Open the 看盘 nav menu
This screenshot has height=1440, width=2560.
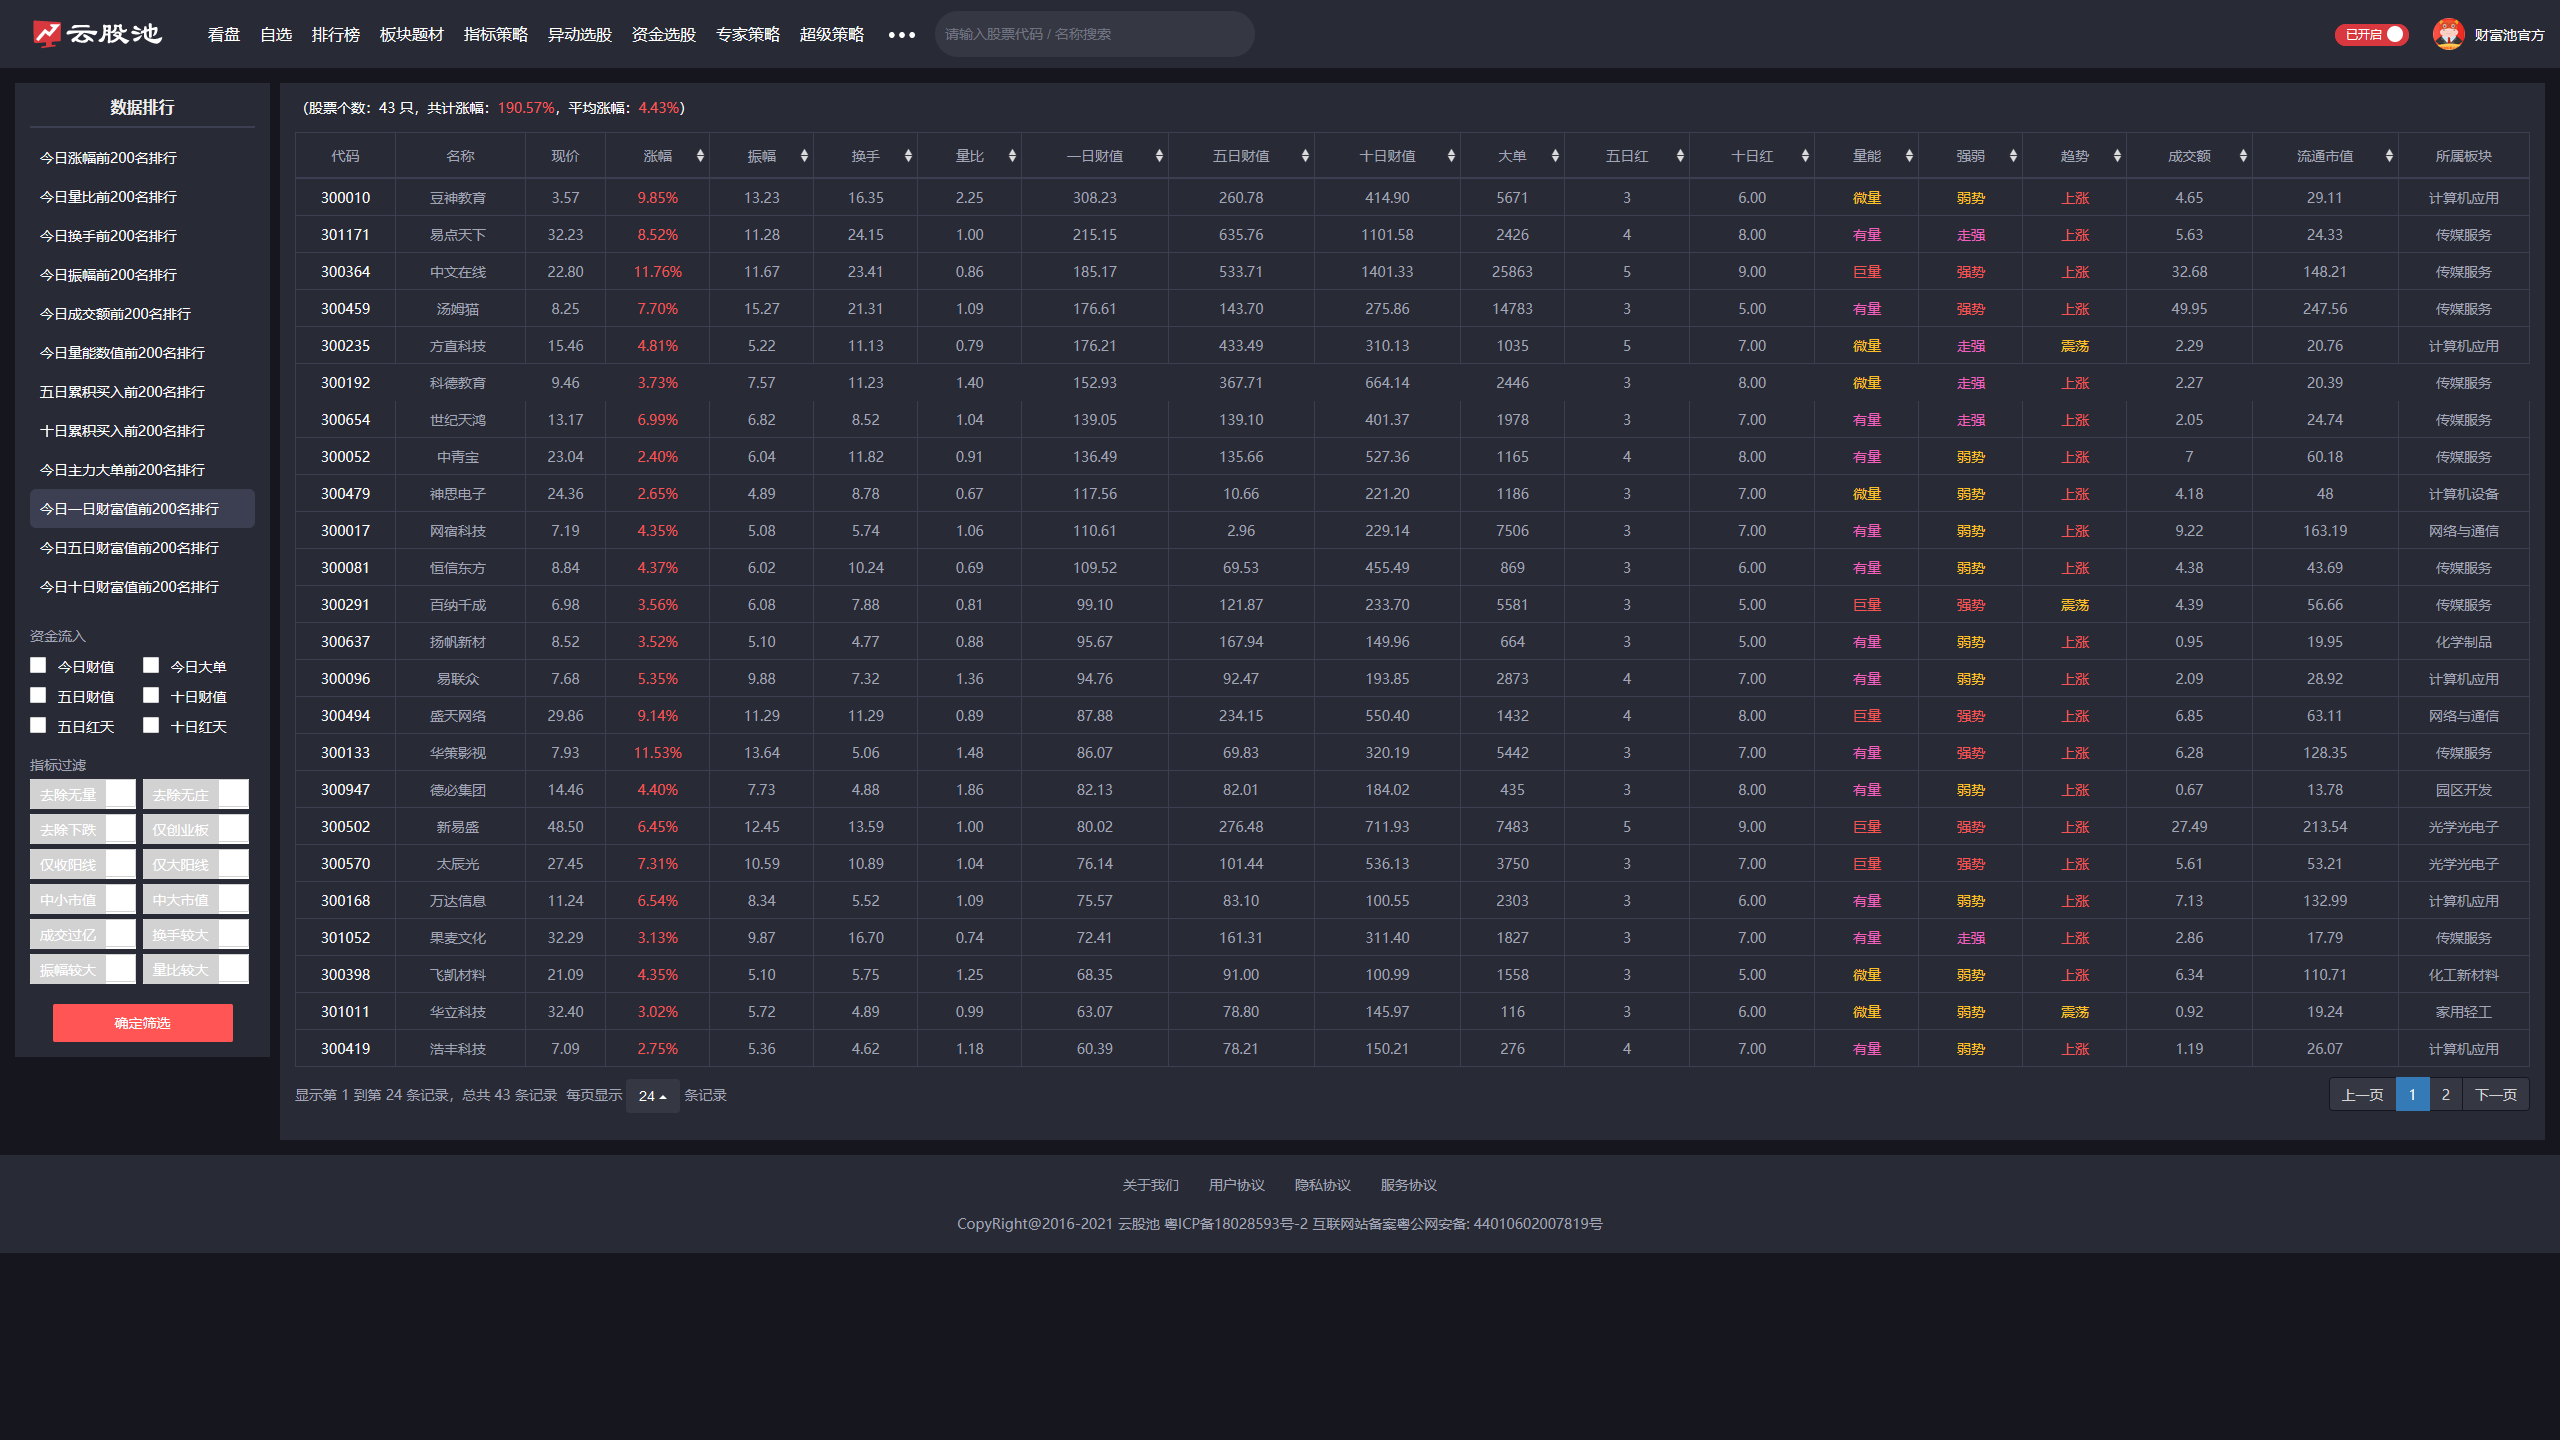223,35
